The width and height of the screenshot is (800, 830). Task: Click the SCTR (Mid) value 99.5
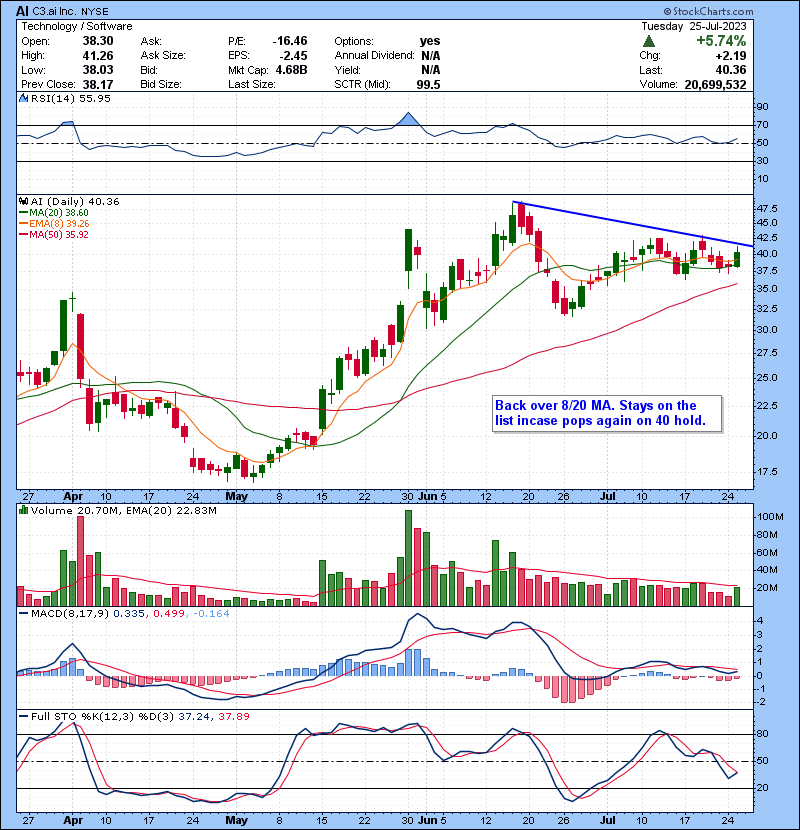(x=428, y=84)
